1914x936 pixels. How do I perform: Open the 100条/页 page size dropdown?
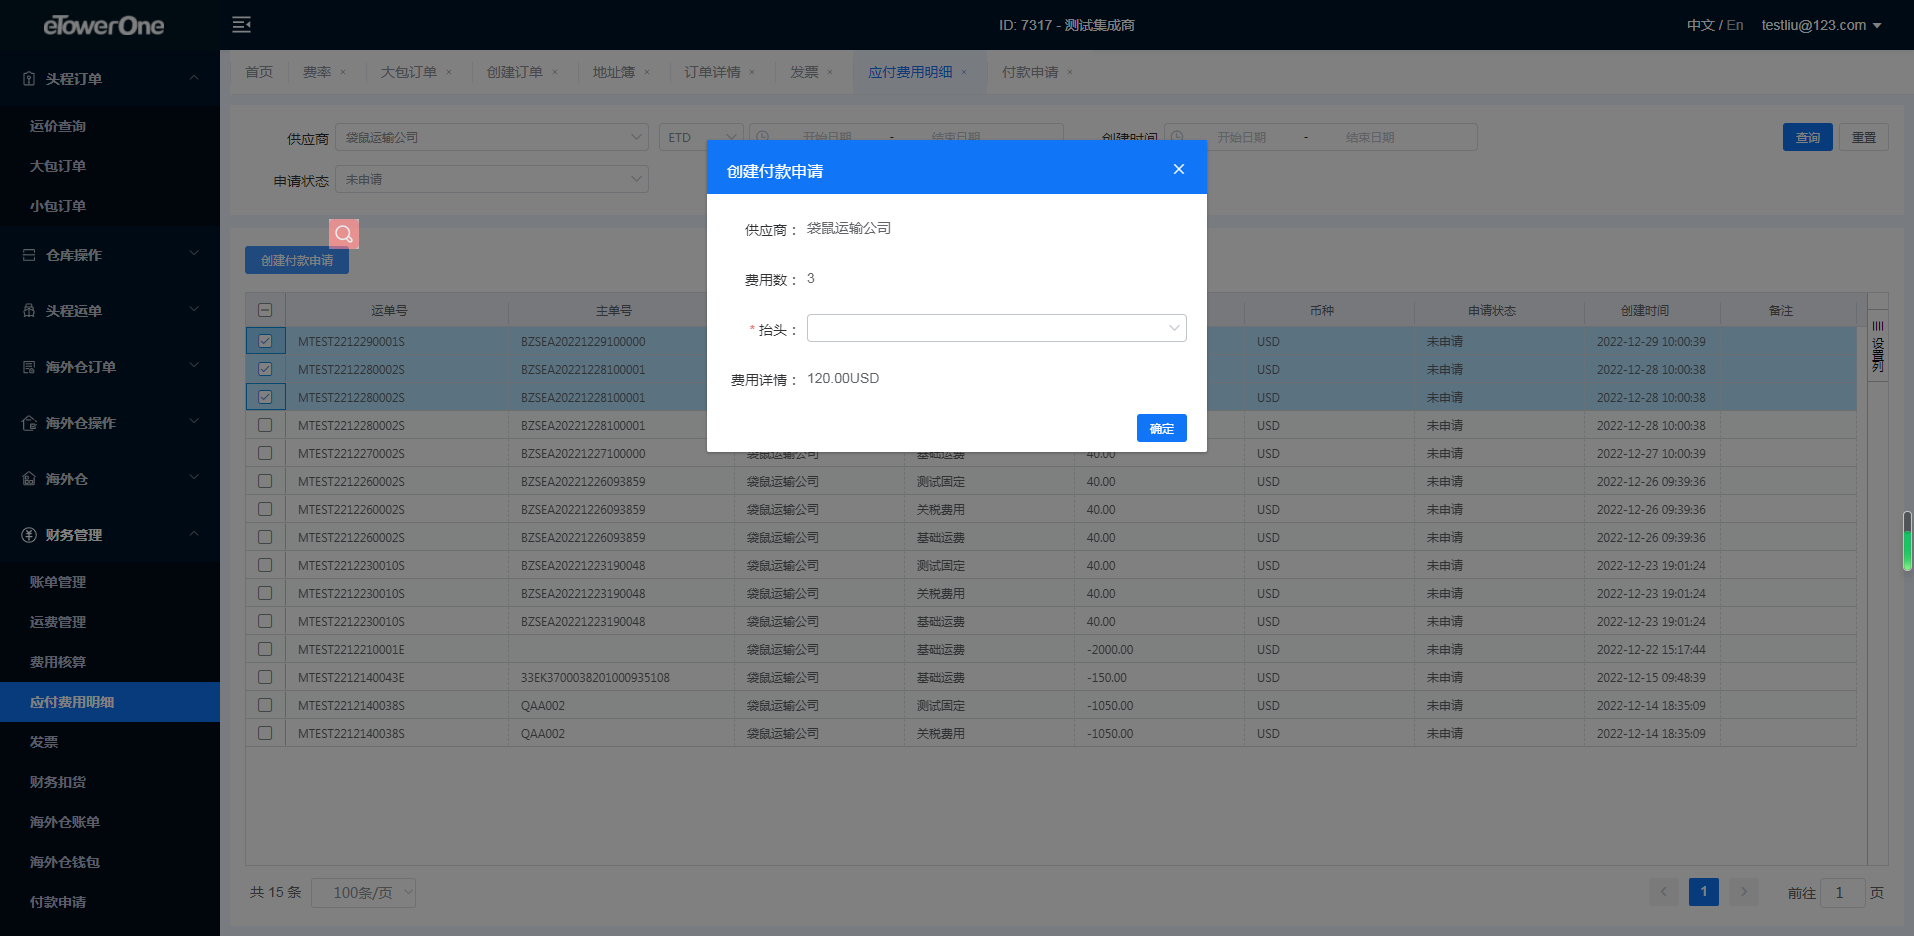coord(363,892)
